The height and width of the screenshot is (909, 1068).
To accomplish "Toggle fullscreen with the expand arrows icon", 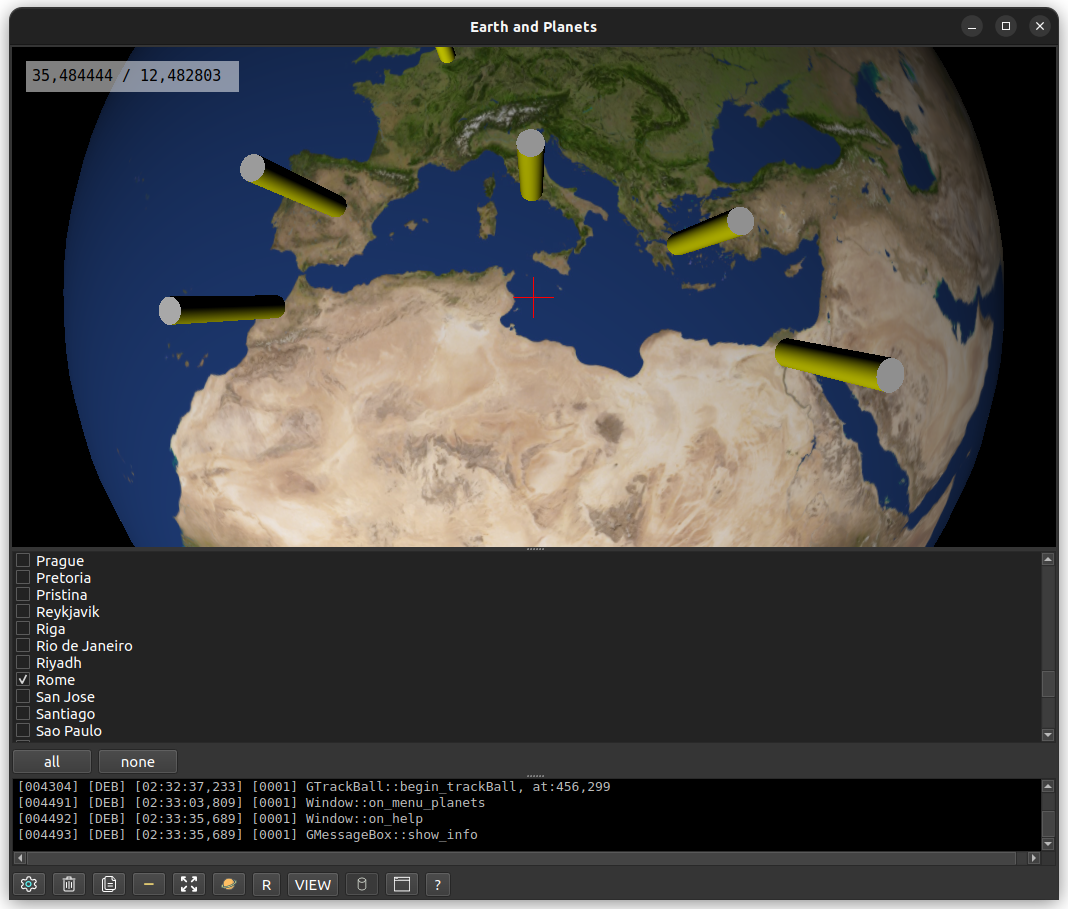I will pos(189,884).
